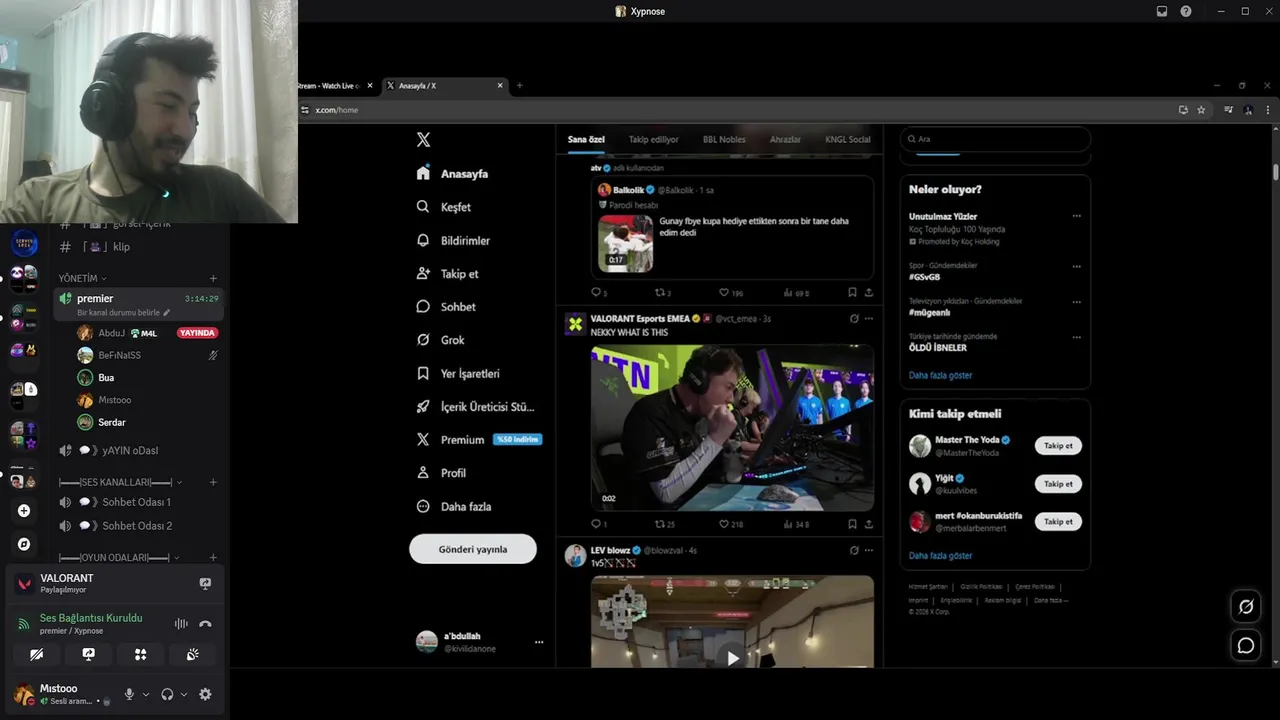The width and height of the screenshot is (1280, 720).
Task: Open options for #GSvGB trend
Action: click(1077, 266)
